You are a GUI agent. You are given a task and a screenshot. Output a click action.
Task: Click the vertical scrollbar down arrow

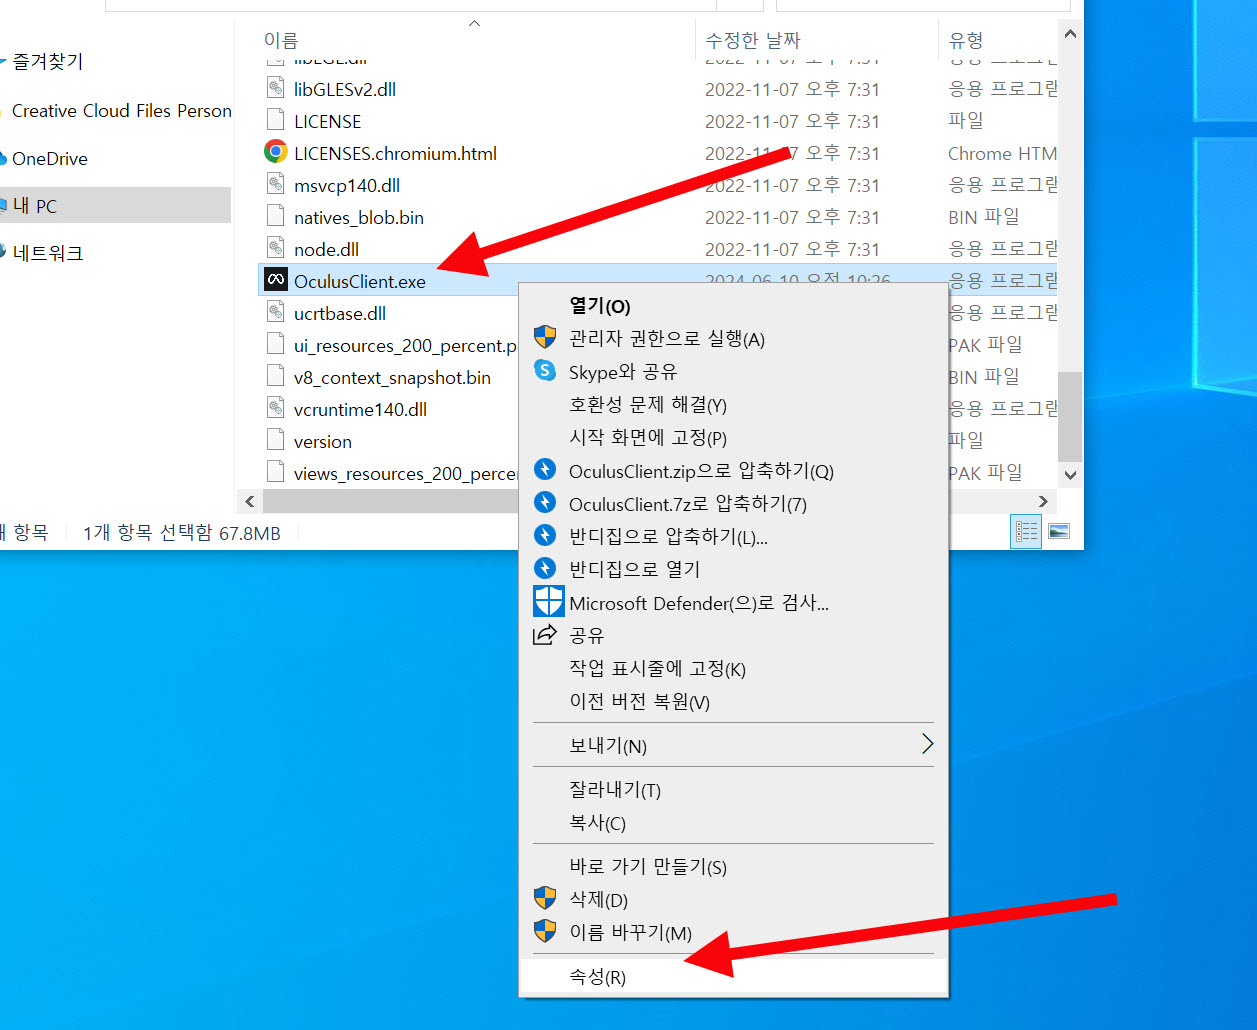point(1070,475)
